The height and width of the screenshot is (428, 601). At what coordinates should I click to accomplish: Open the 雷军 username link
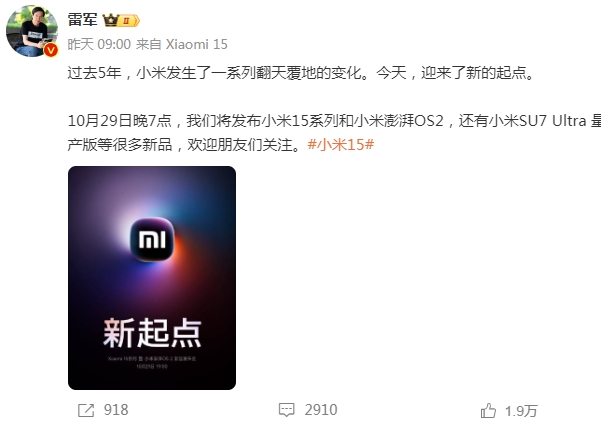[82, 20]
